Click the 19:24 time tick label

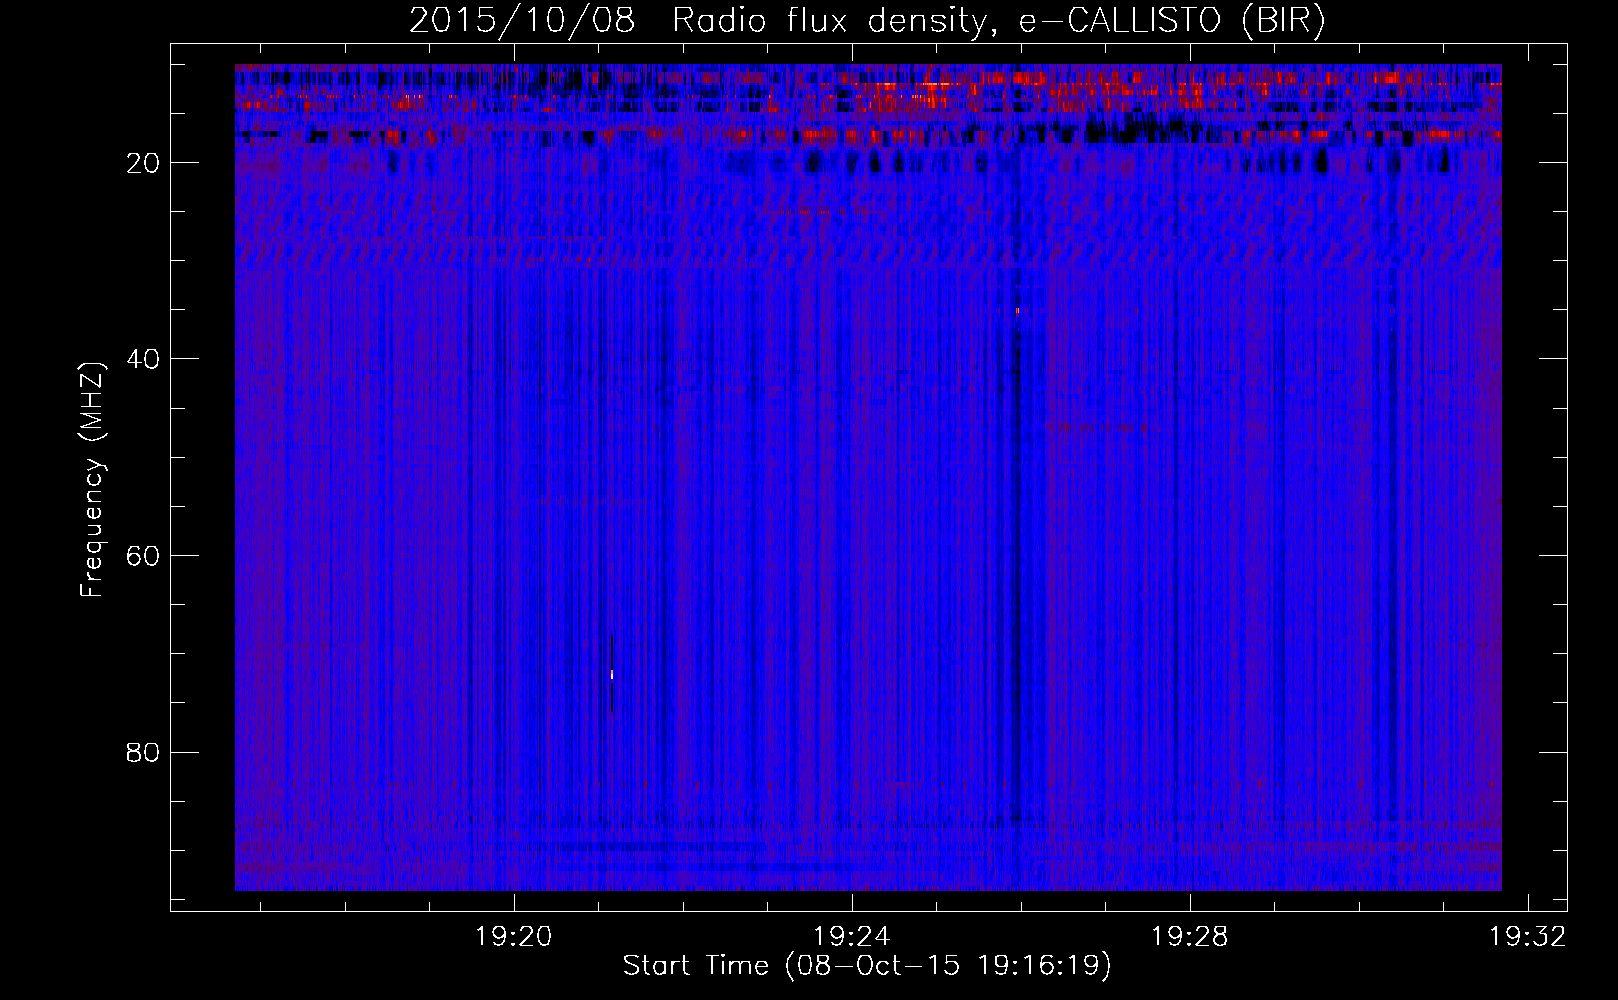pyautogui.click(x=852, y=937)
